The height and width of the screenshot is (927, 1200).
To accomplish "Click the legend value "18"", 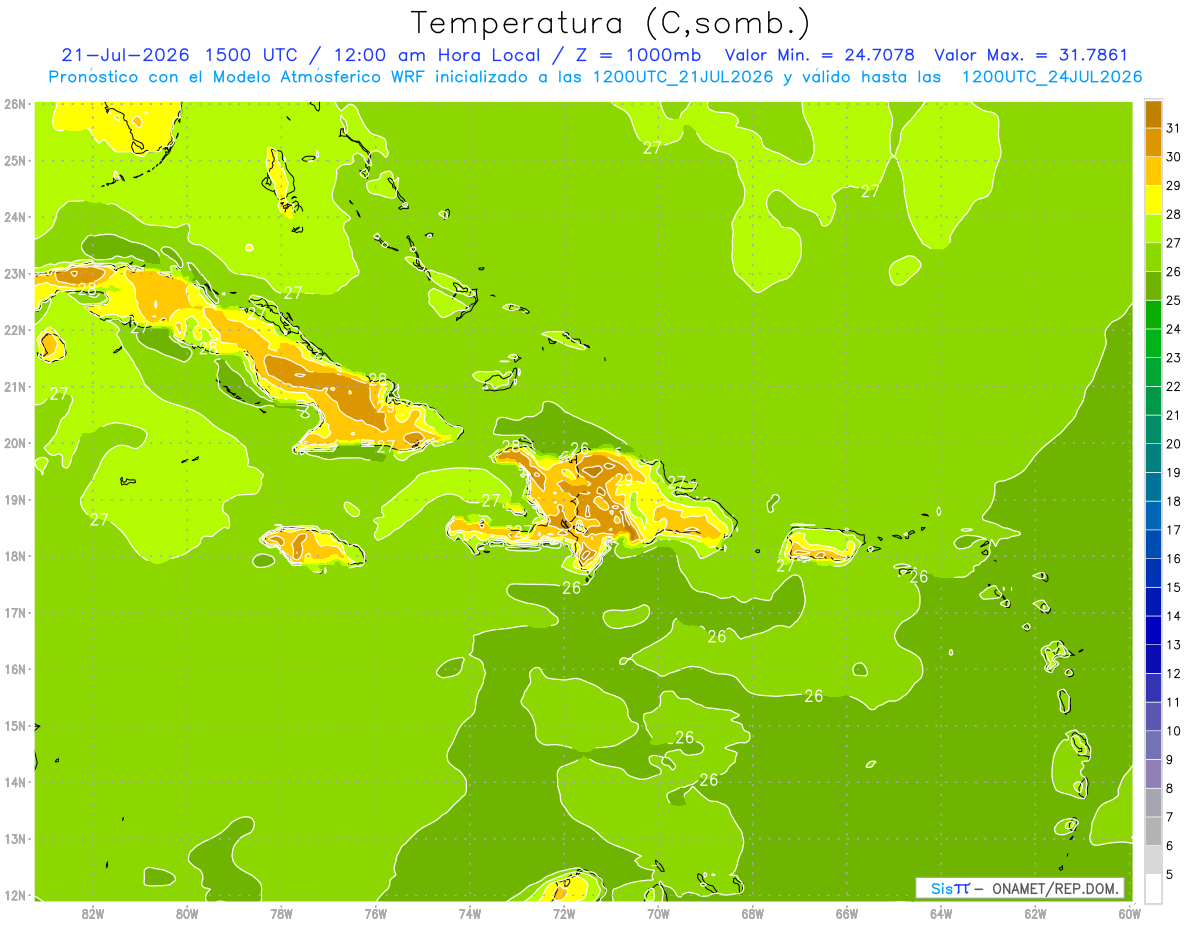I will [x=1174, y=501].
